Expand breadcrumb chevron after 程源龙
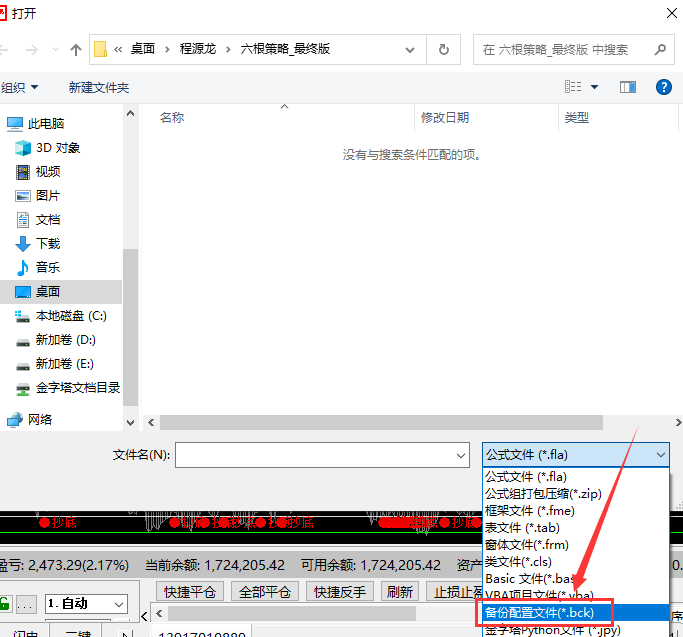Image resolution: width=683 pixels, height=637 pixels. pyautogui.click(x=228, y=50)
